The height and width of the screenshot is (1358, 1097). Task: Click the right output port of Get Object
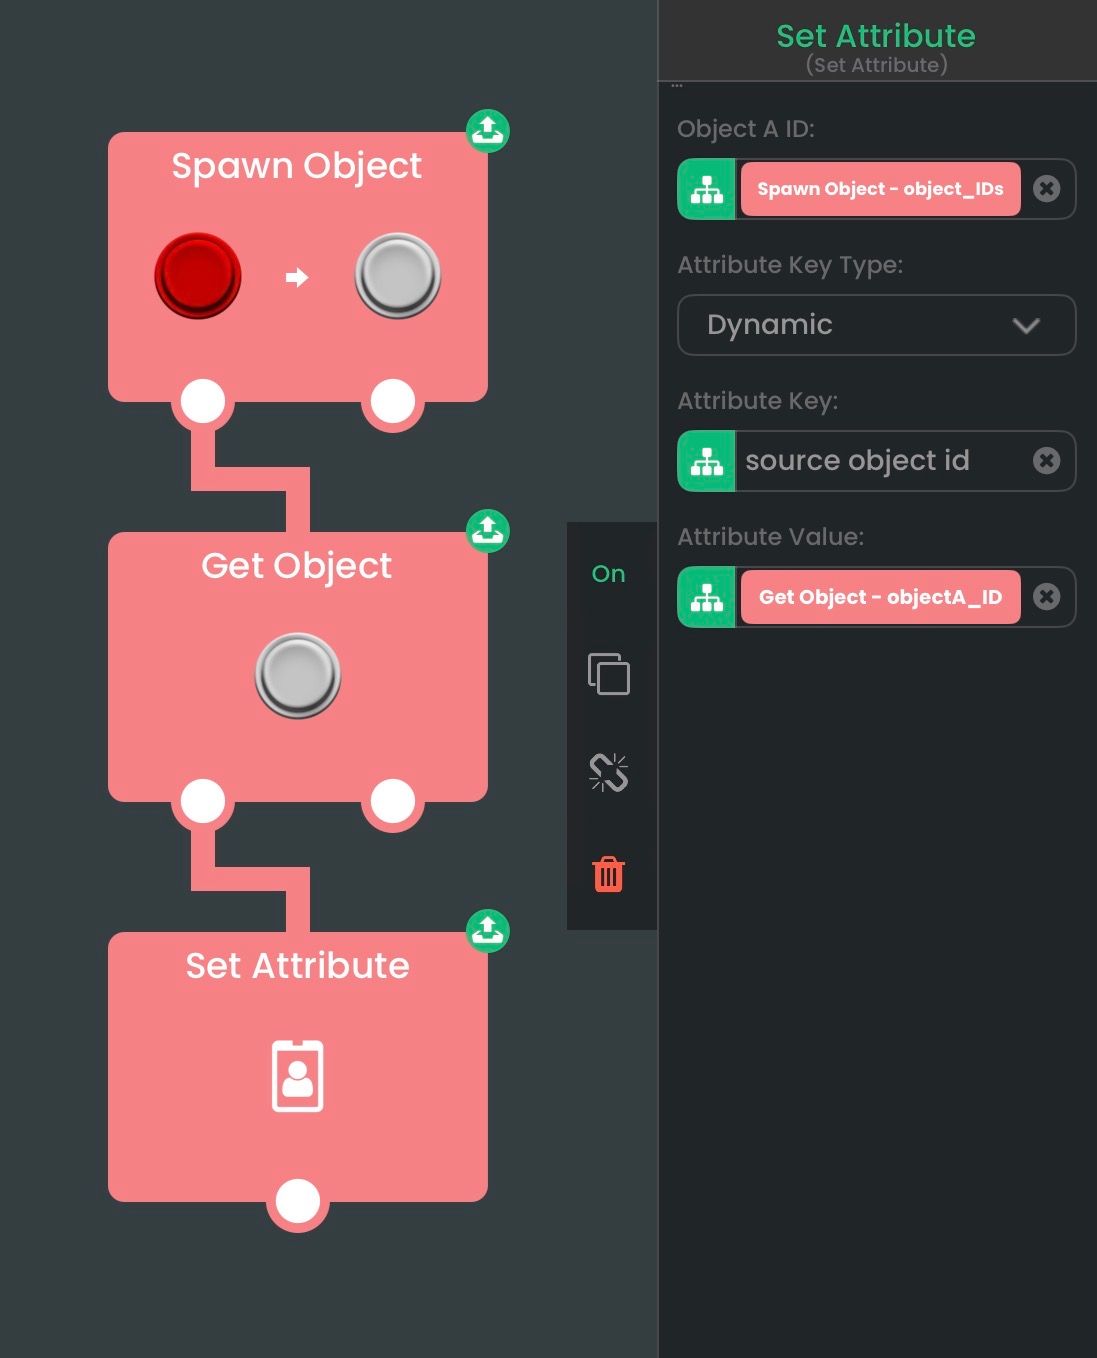point(393,801)
